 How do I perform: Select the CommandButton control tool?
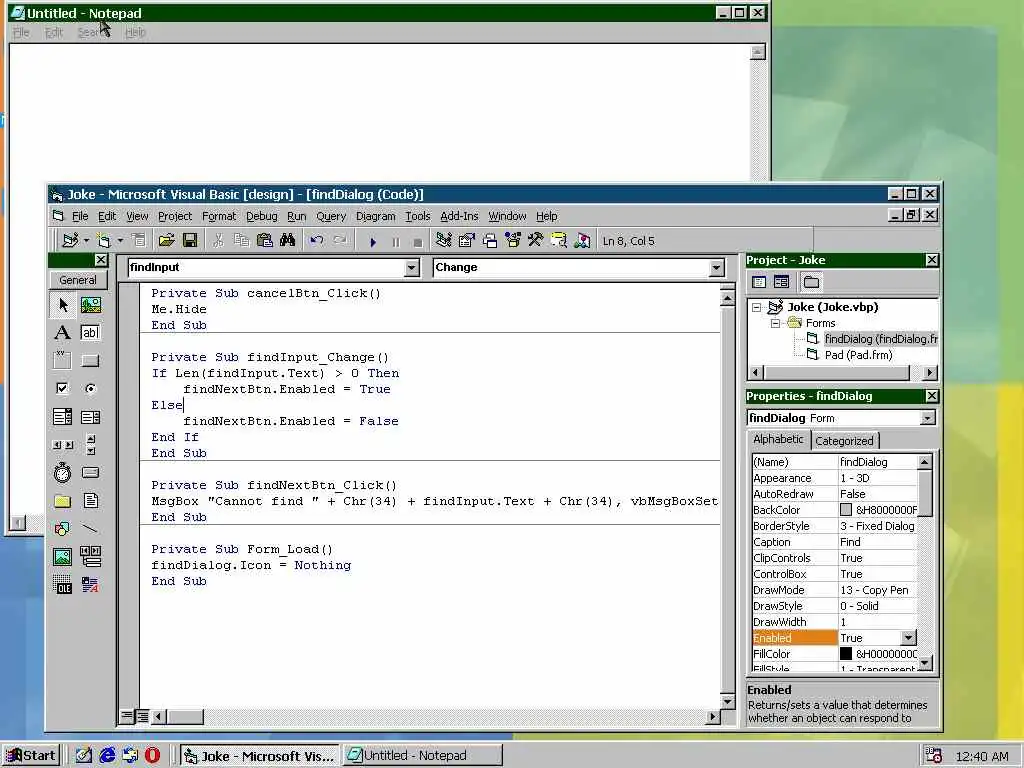tap(91, 360)
